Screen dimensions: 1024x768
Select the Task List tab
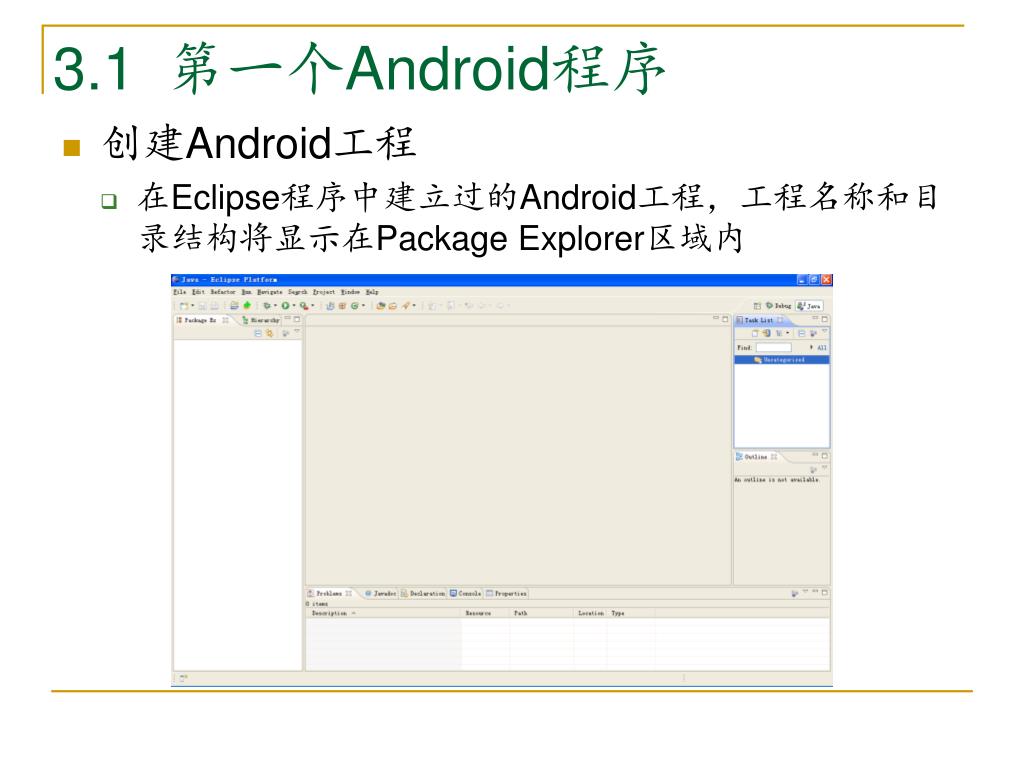[x=760, y=320]
